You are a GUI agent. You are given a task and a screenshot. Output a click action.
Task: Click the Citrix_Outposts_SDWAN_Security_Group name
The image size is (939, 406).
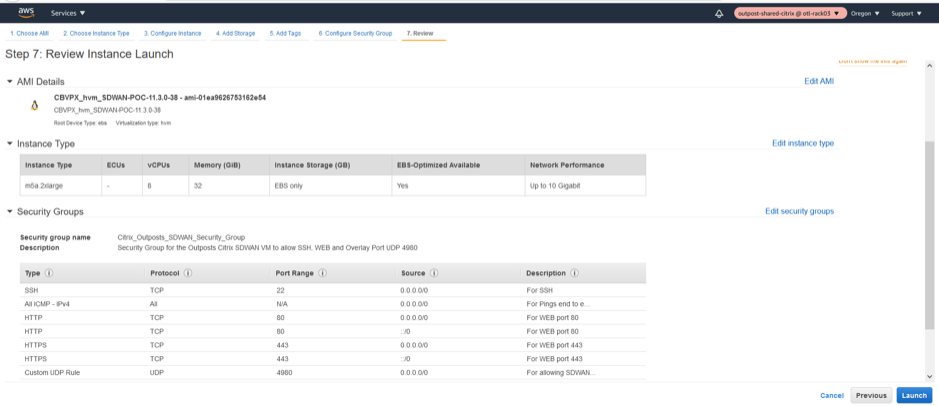tap(181, 237)
